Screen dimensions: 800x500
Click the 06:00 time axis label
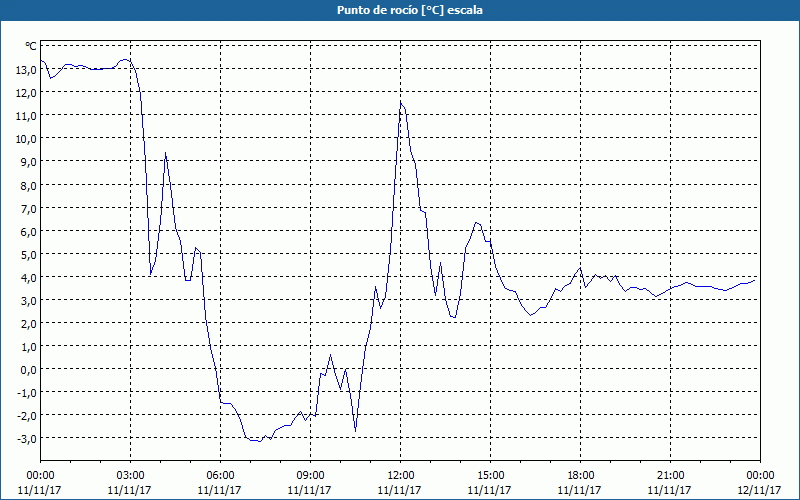220,476
